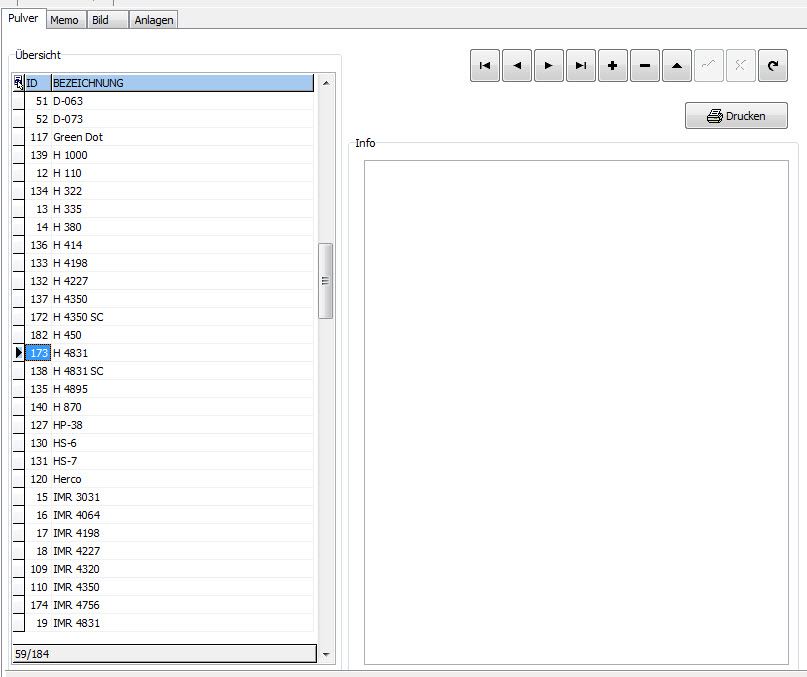Select row H 4350 with ID 137
This screenshot has height=677, width=807.
(x=163, y=299)
